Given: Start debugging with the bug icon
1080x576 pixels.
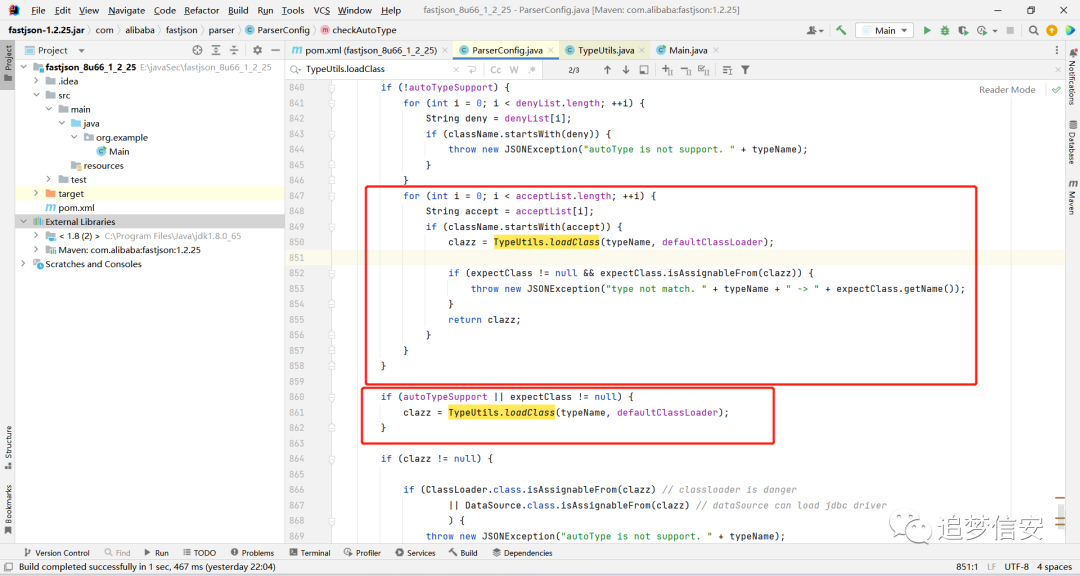Looking at the screenshot, I should pos(944,30).
